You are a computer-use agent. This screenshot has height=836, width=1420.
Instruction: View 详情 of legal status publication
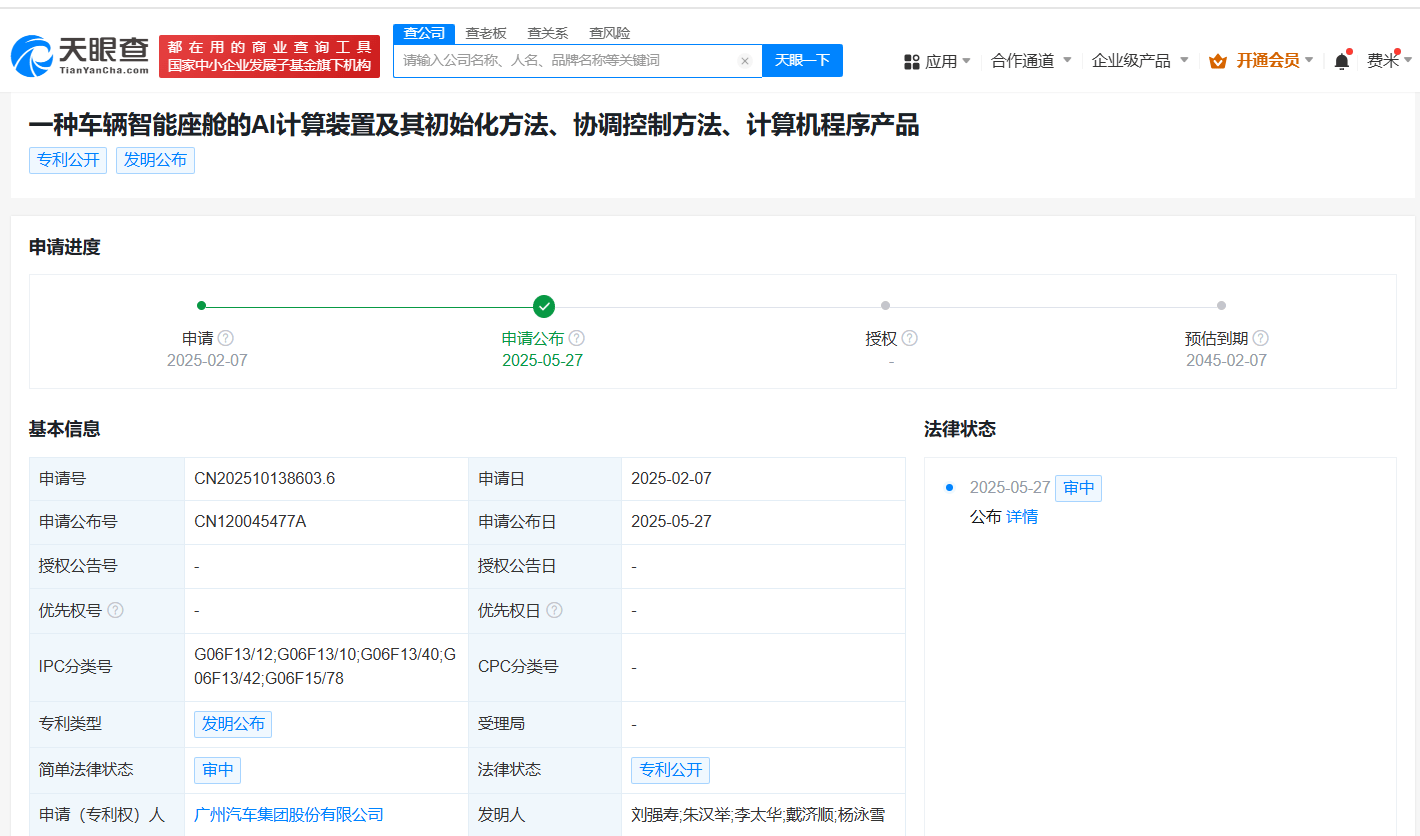point(1022,517)
